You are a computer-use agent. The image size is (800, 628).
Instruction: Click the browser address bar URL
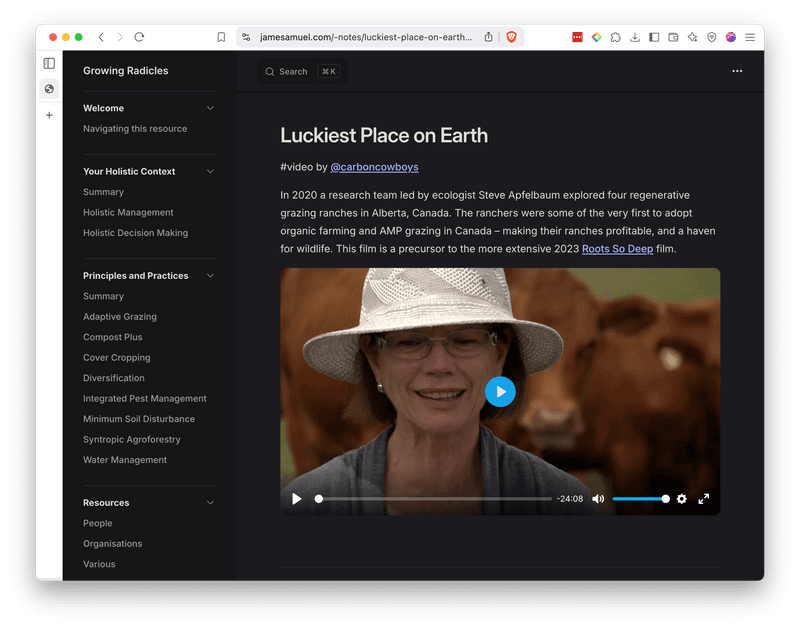coord(366,37)
